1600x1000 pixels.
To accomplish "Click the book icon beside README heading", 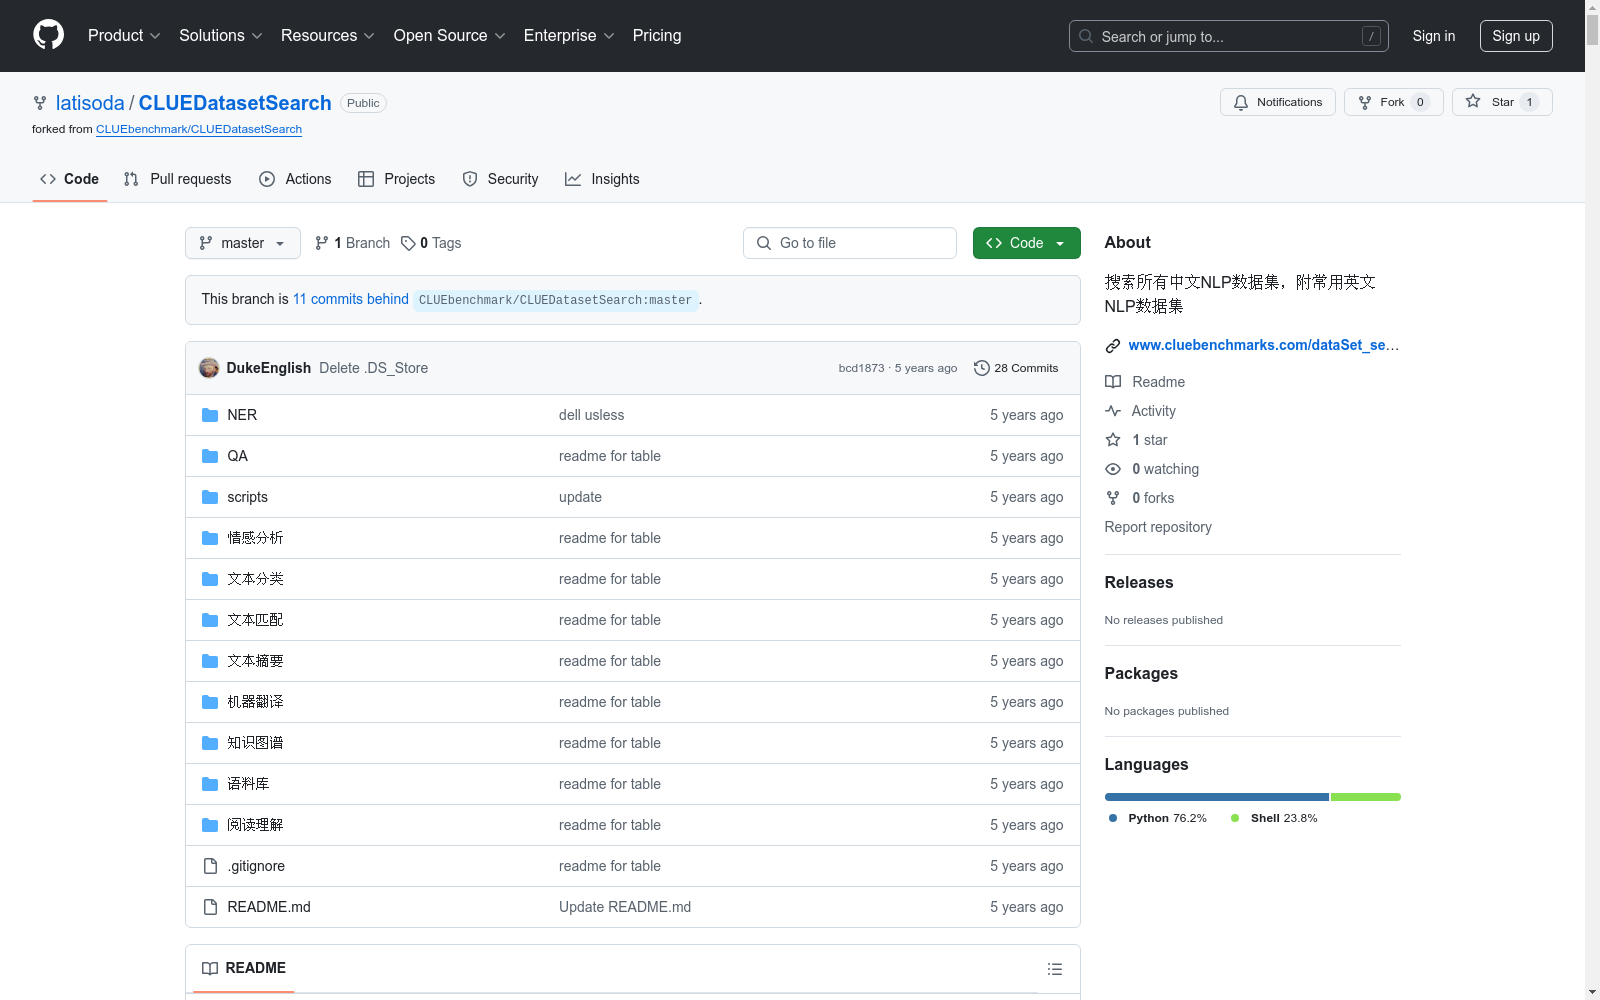I will (210, 968).
